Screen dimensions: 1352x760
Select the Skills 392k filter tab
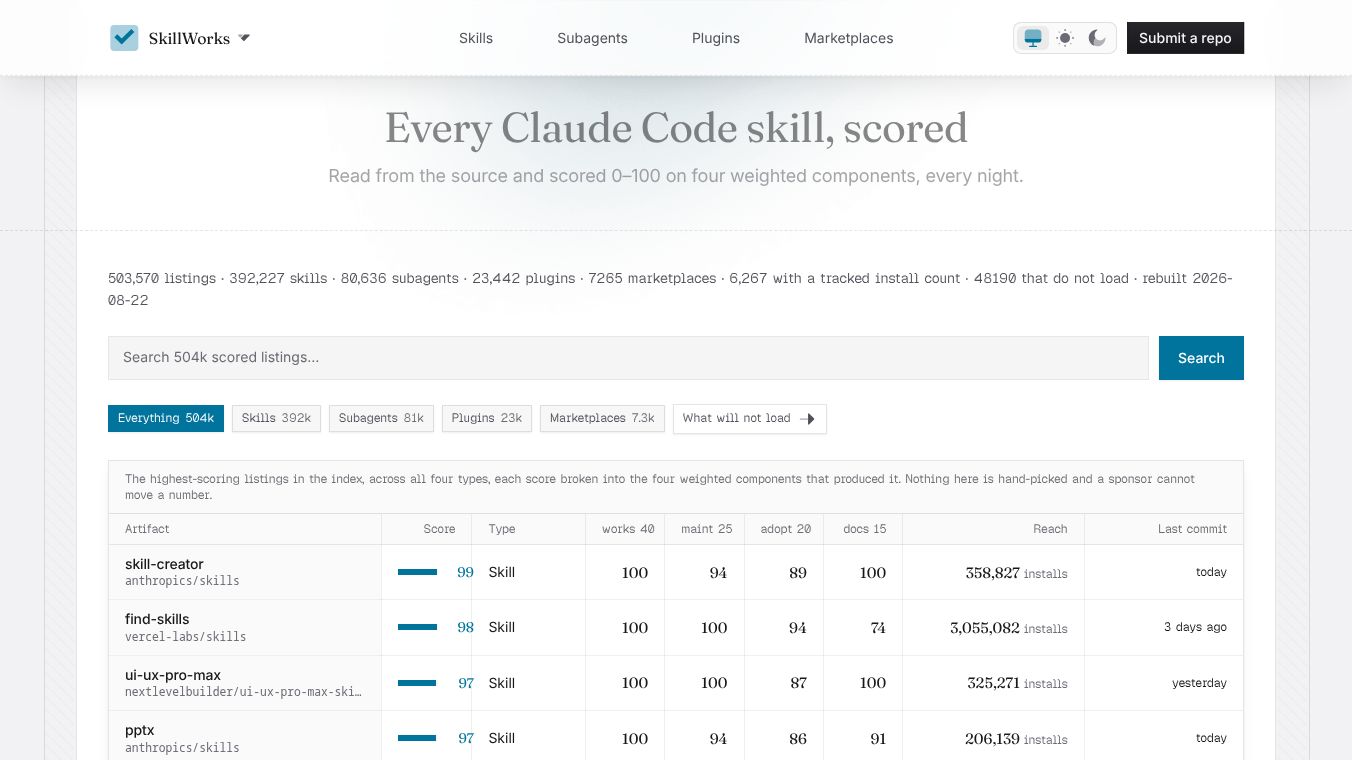coord(276,418)
